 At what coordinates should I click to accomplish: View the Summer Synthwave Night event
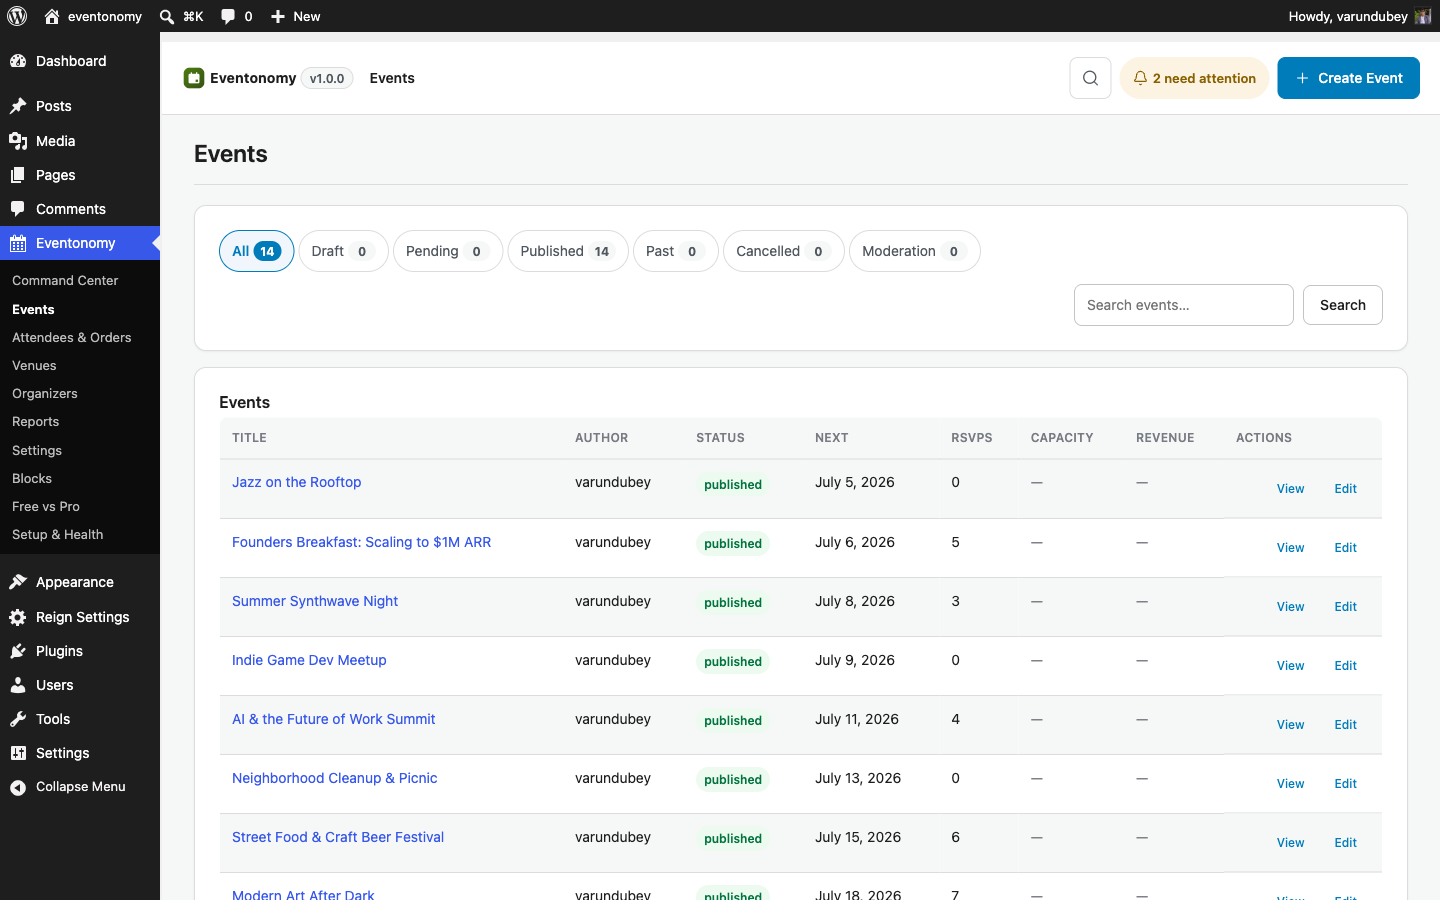(x=1290, y=607)
